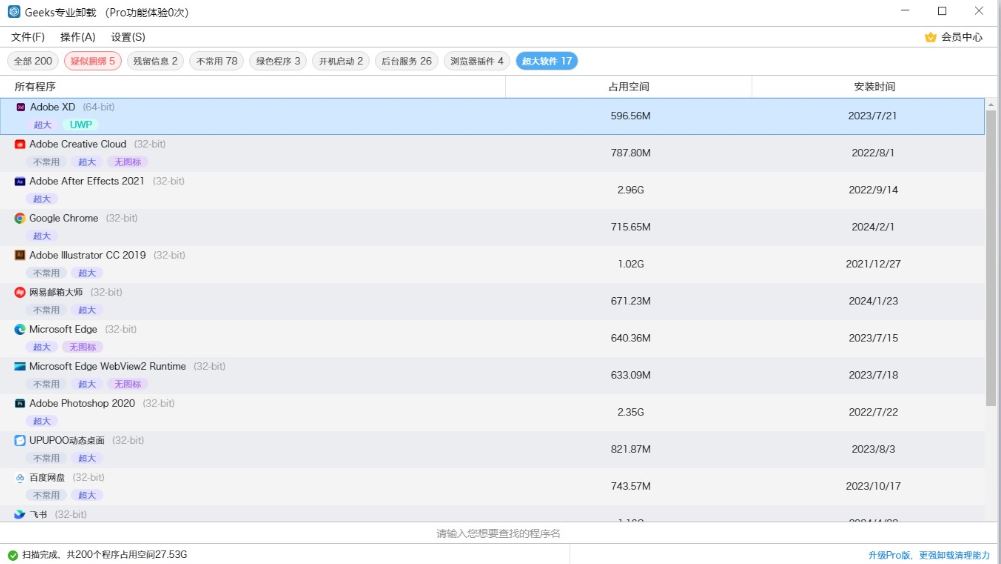Click the After Effects 2021 icon
Image resolution: width=1001 pixels, height=564 pixels.
20,181
